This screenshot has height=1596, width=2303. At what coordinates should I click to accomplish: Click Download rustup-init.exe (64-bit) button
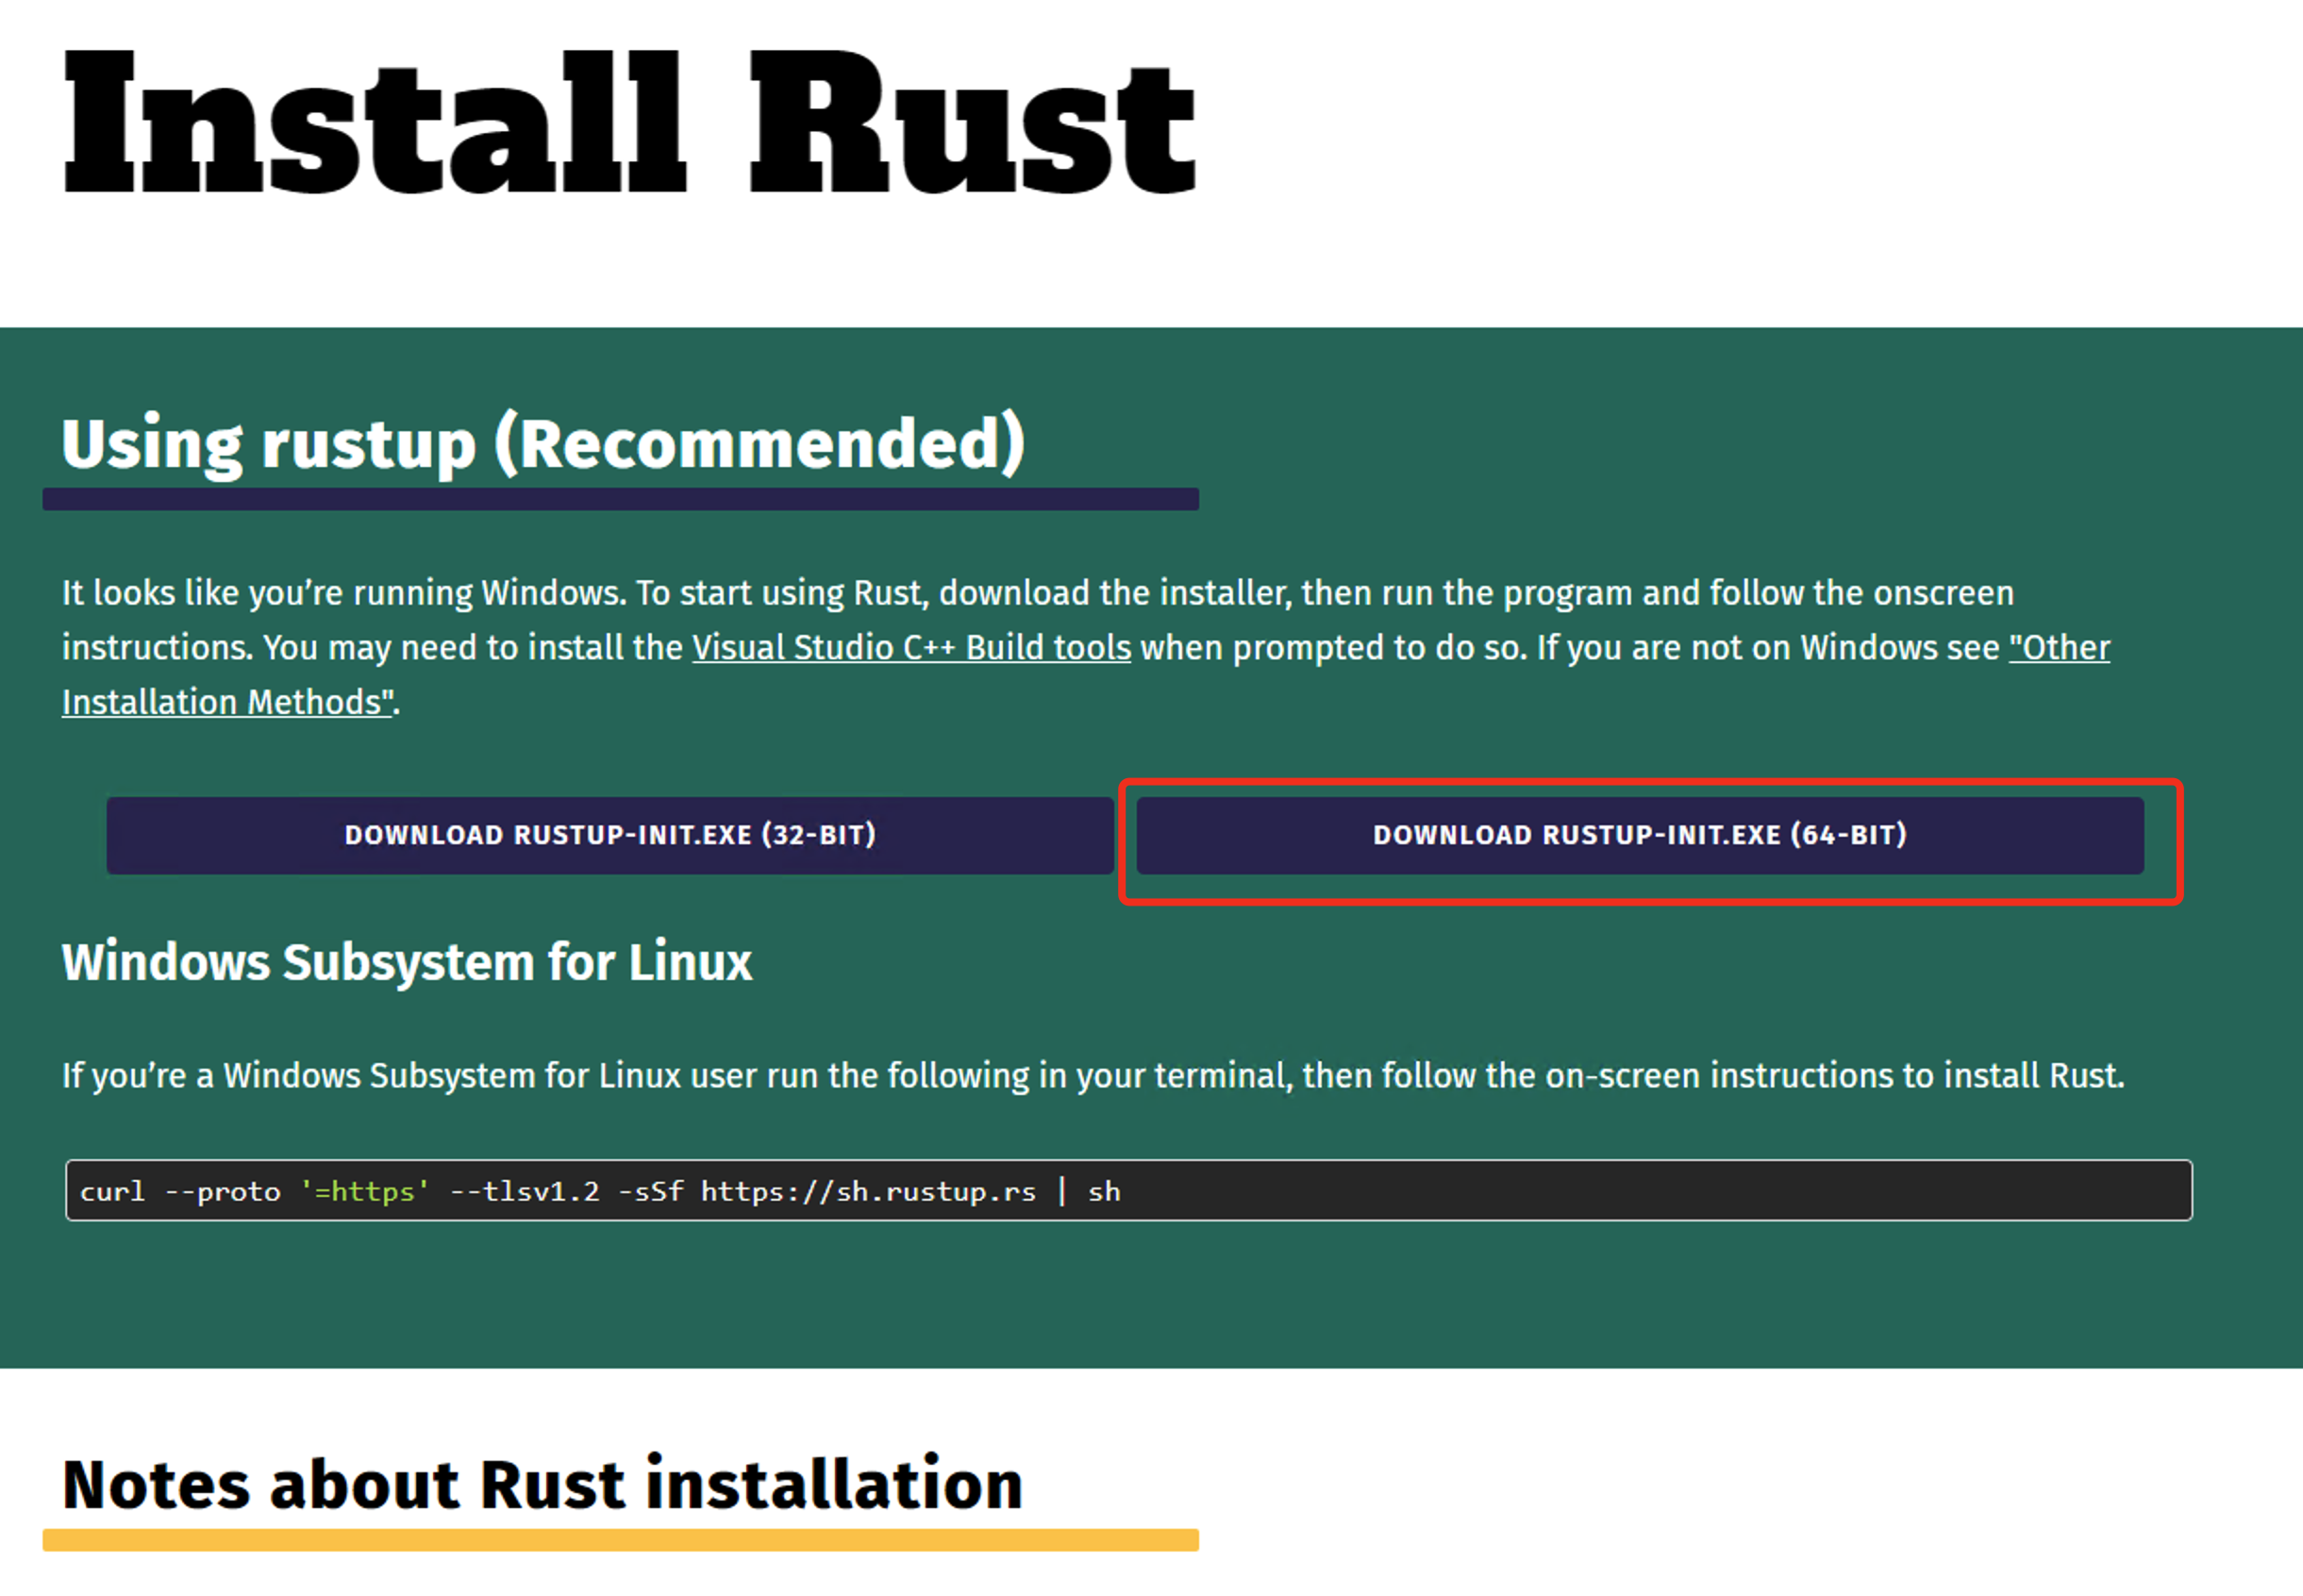click(x=1639, y=835)
